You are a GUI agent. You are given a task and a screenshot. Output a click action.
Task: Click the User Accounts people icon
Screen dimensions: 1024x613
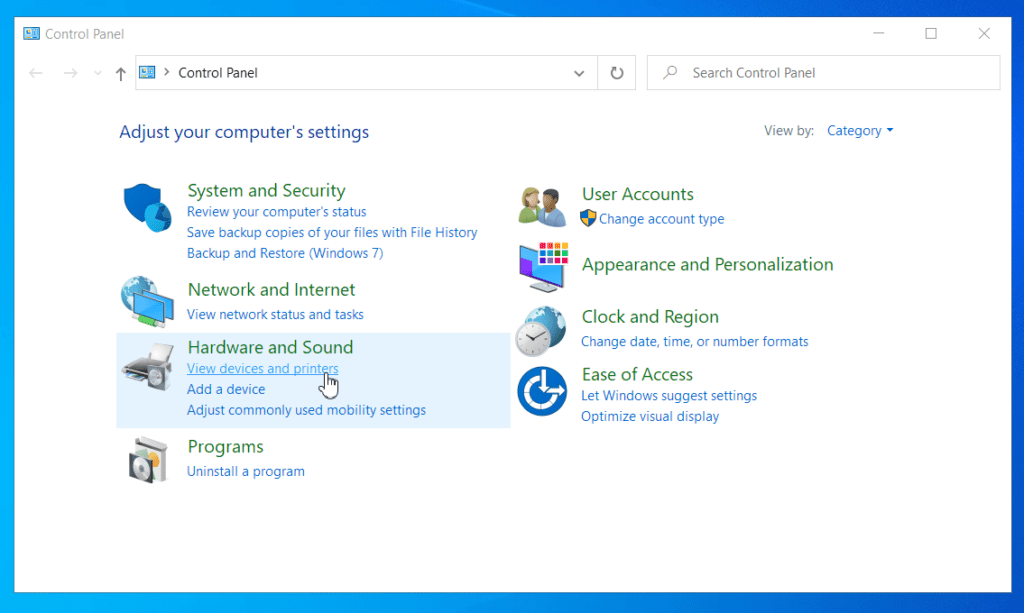tap(543, 205)
